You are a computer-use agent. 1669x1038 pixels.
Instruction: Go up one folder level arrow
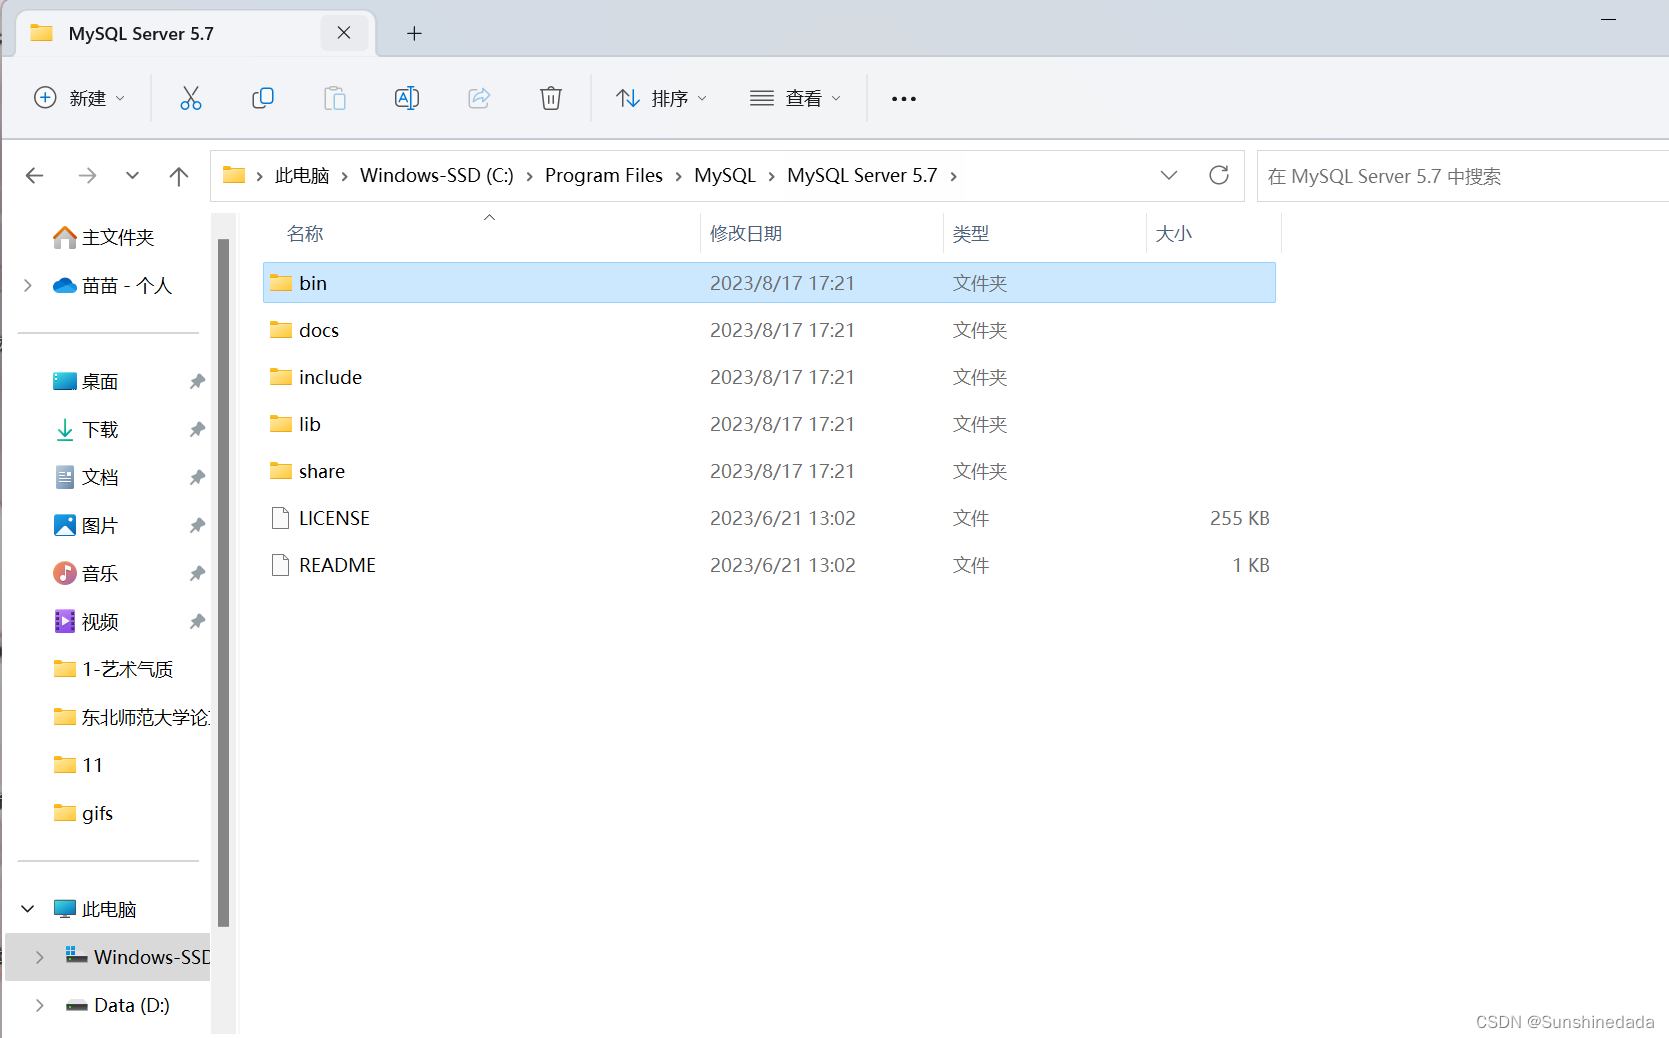click(179, 176)
